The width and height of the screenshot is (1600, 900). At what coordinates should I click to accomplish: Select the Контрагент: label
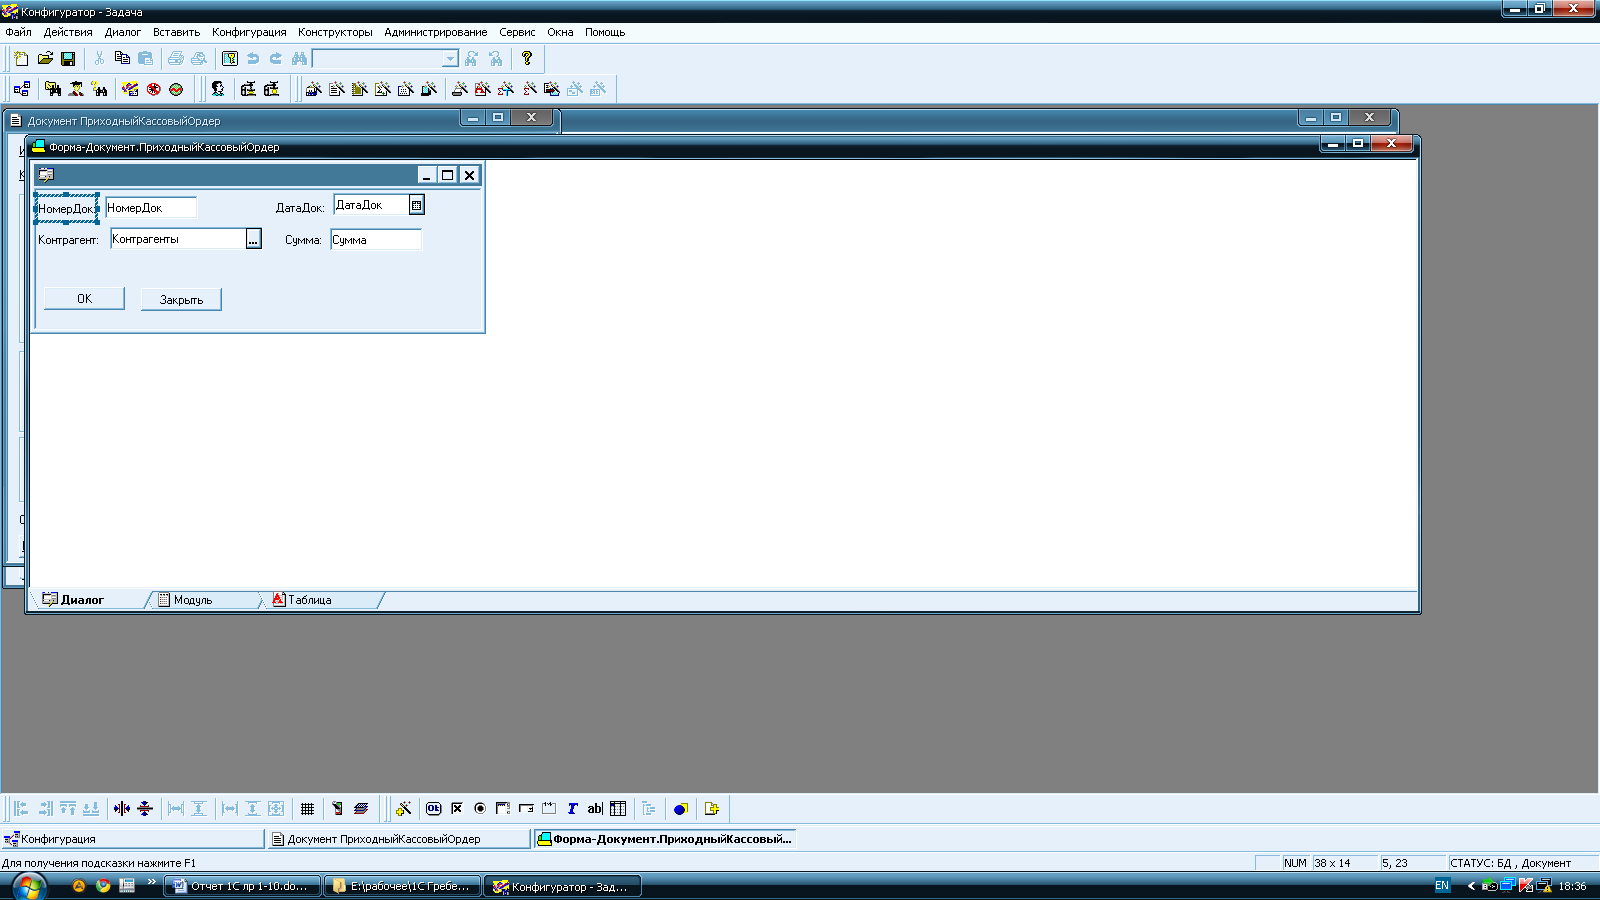(x=68, y=240)
